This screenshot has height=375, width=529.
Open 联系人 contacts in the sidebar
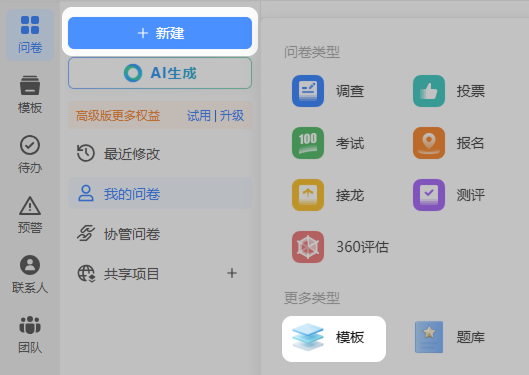tap(30, 275)
